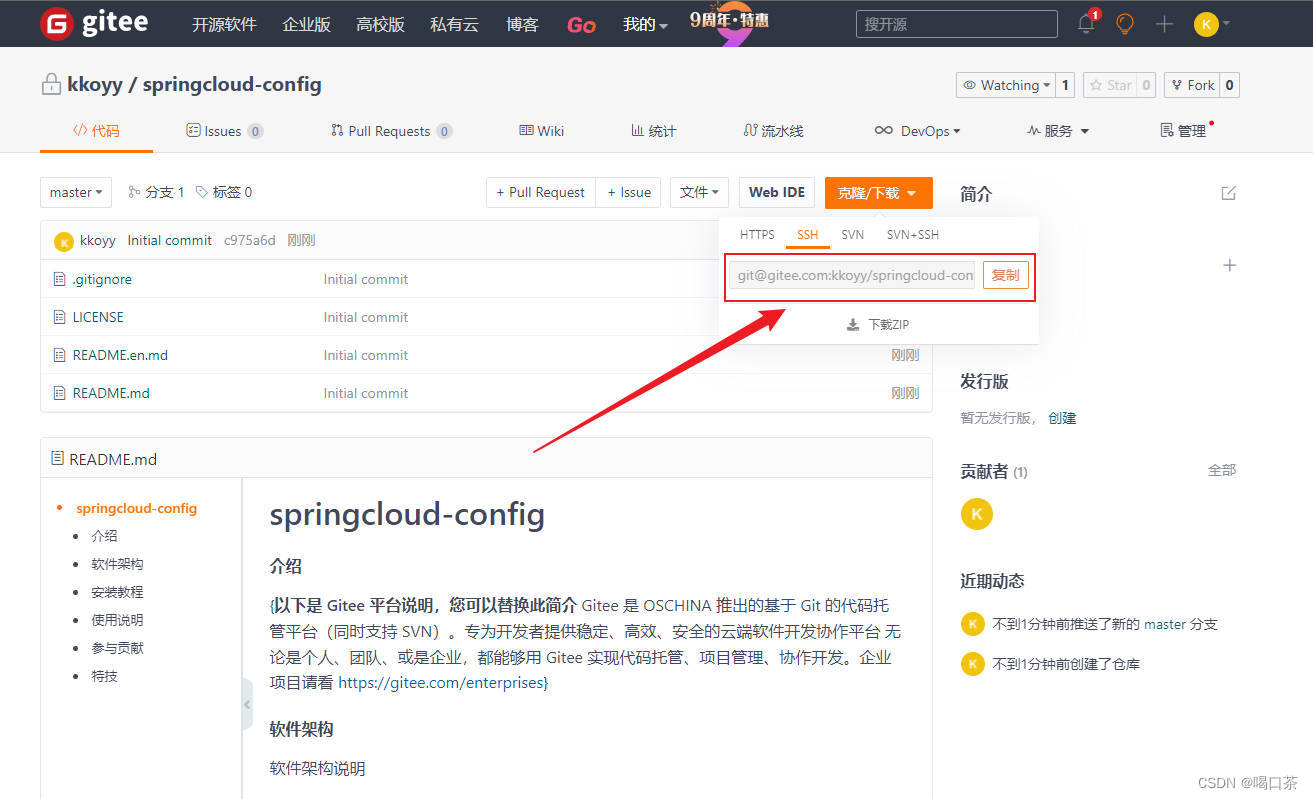Screen dimensions: 1313x799
Task: Select the SSH clone tab
Action: (808, 235)
